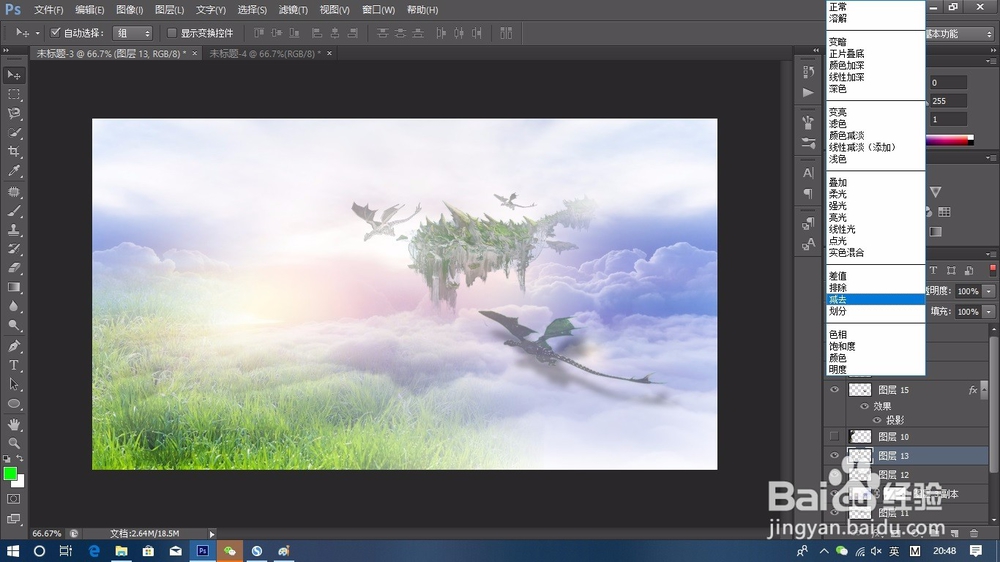Select the Ellipse shape tool
The width and height of the screenshot is (1000, 562).
(13, 404)
